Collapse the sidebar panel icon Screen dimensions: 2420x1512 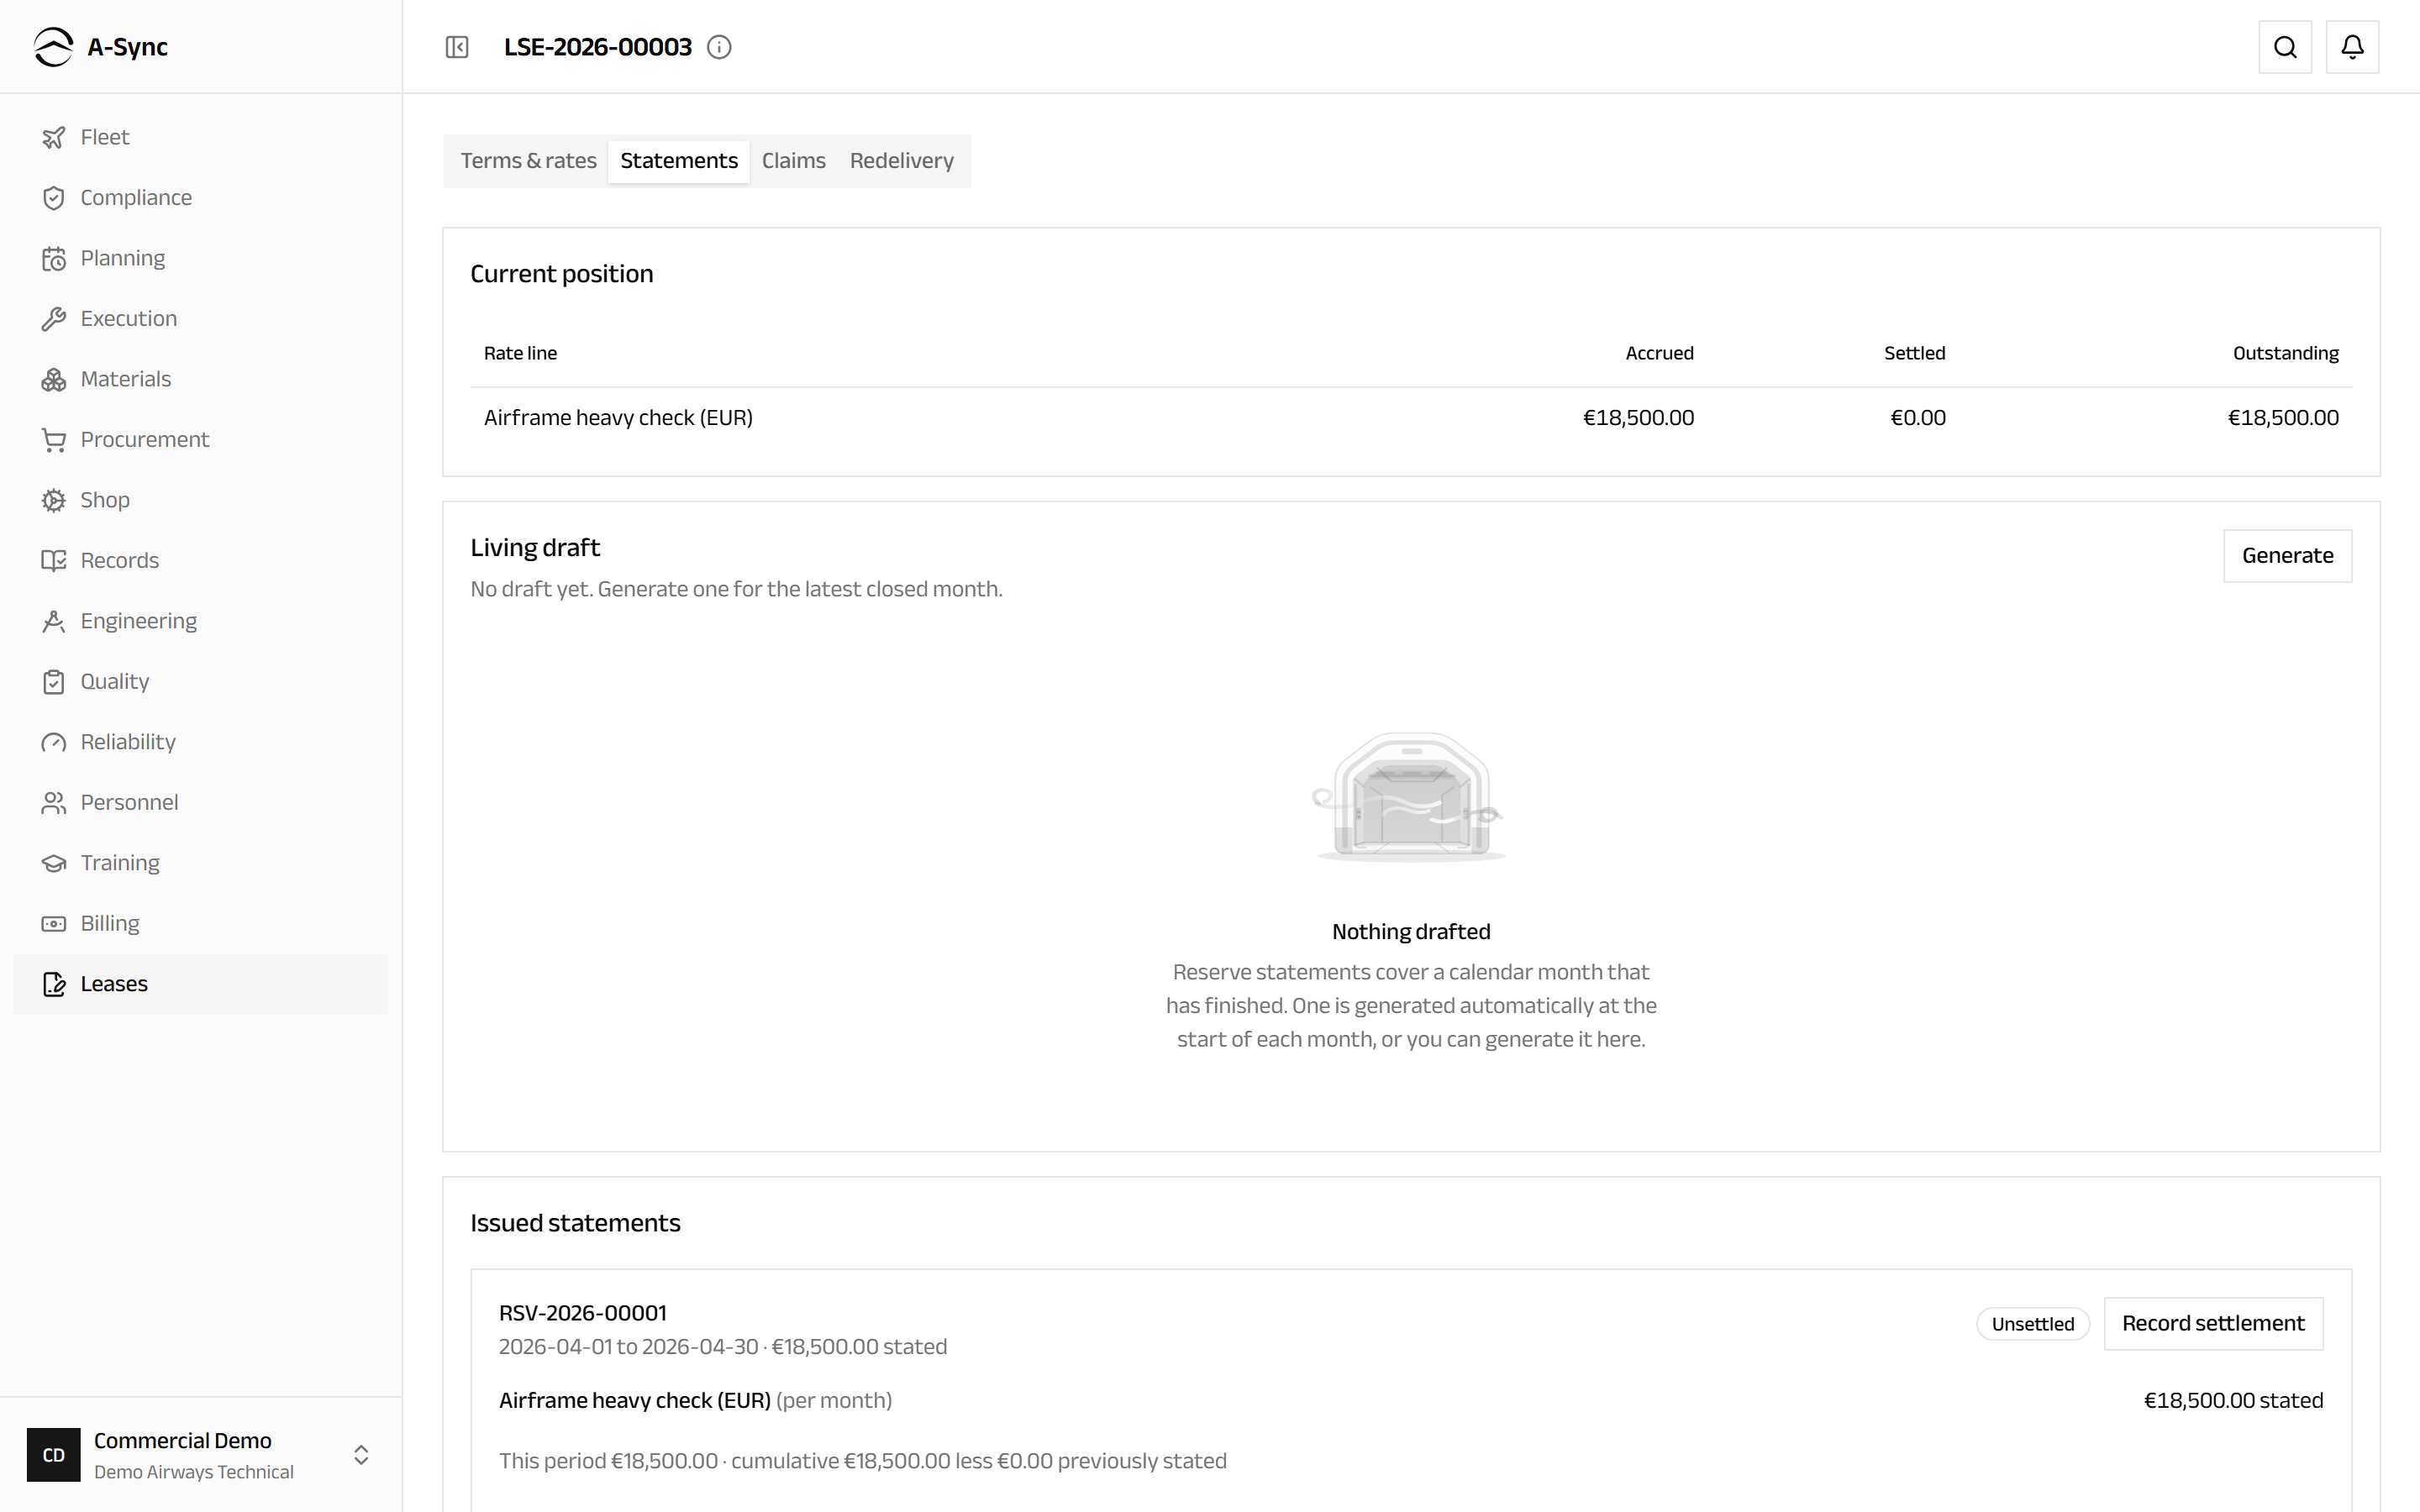click(457, 47)
